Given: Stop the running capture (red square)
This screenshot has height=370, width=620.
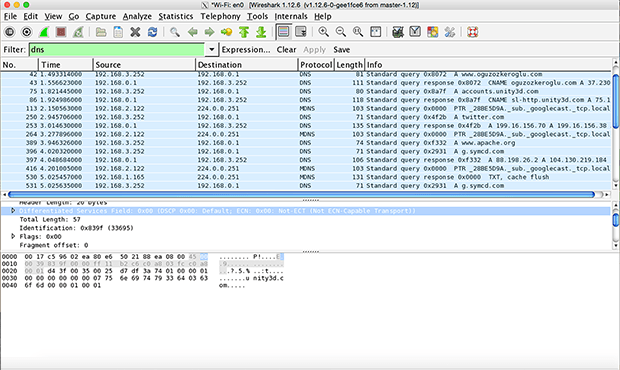Looking at the screenshot, I should point(61,32).
